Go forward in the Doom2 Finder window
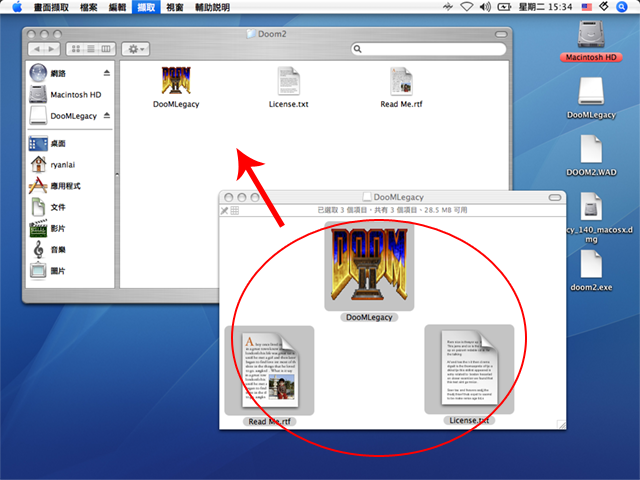This screenshot has width=640, height=480. (52, 49)
